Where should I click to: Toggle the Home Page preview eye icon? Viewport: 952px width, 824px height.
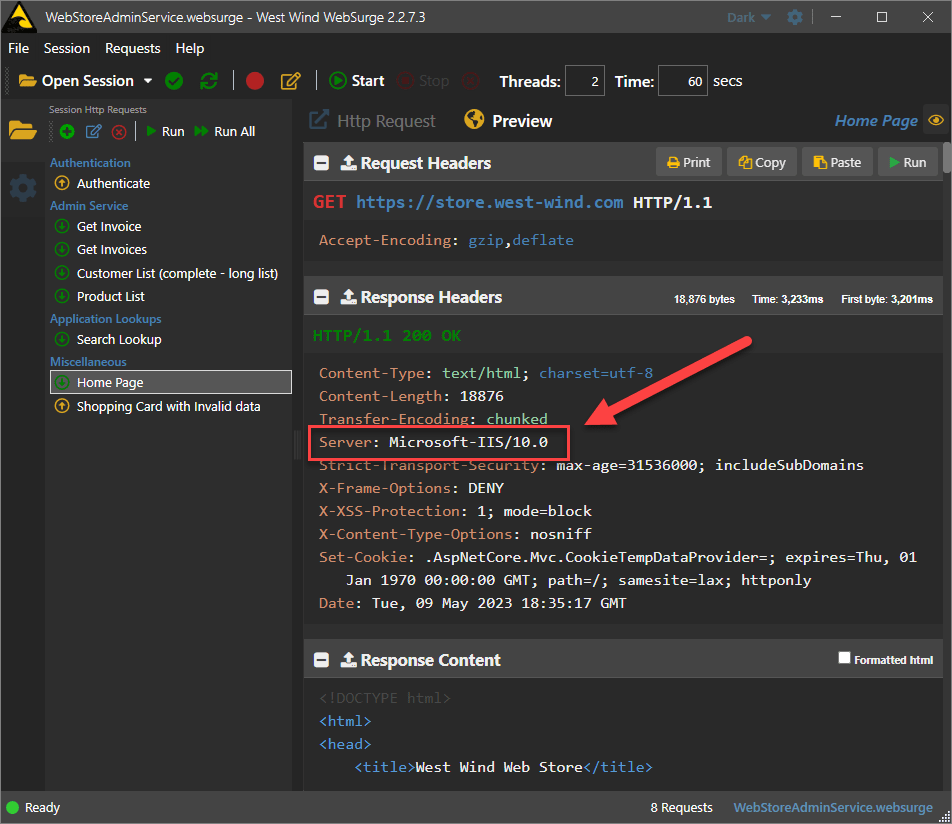point(937,120)
